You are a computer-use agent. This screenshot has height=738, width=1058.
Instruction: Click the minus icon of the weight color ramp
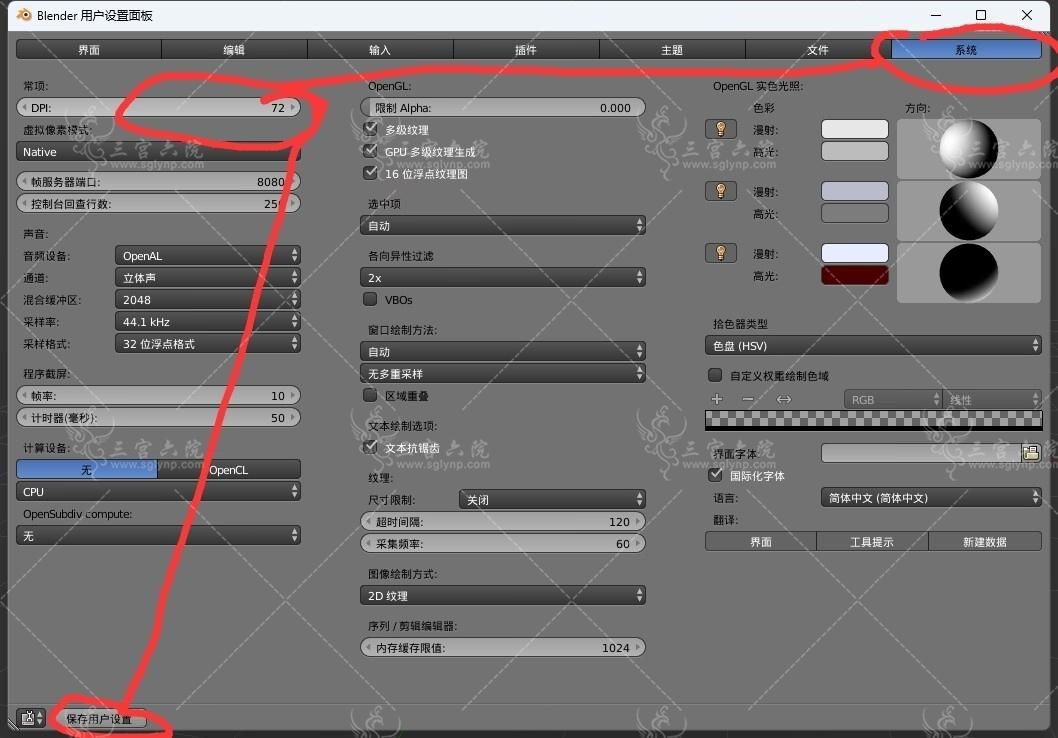748,399
